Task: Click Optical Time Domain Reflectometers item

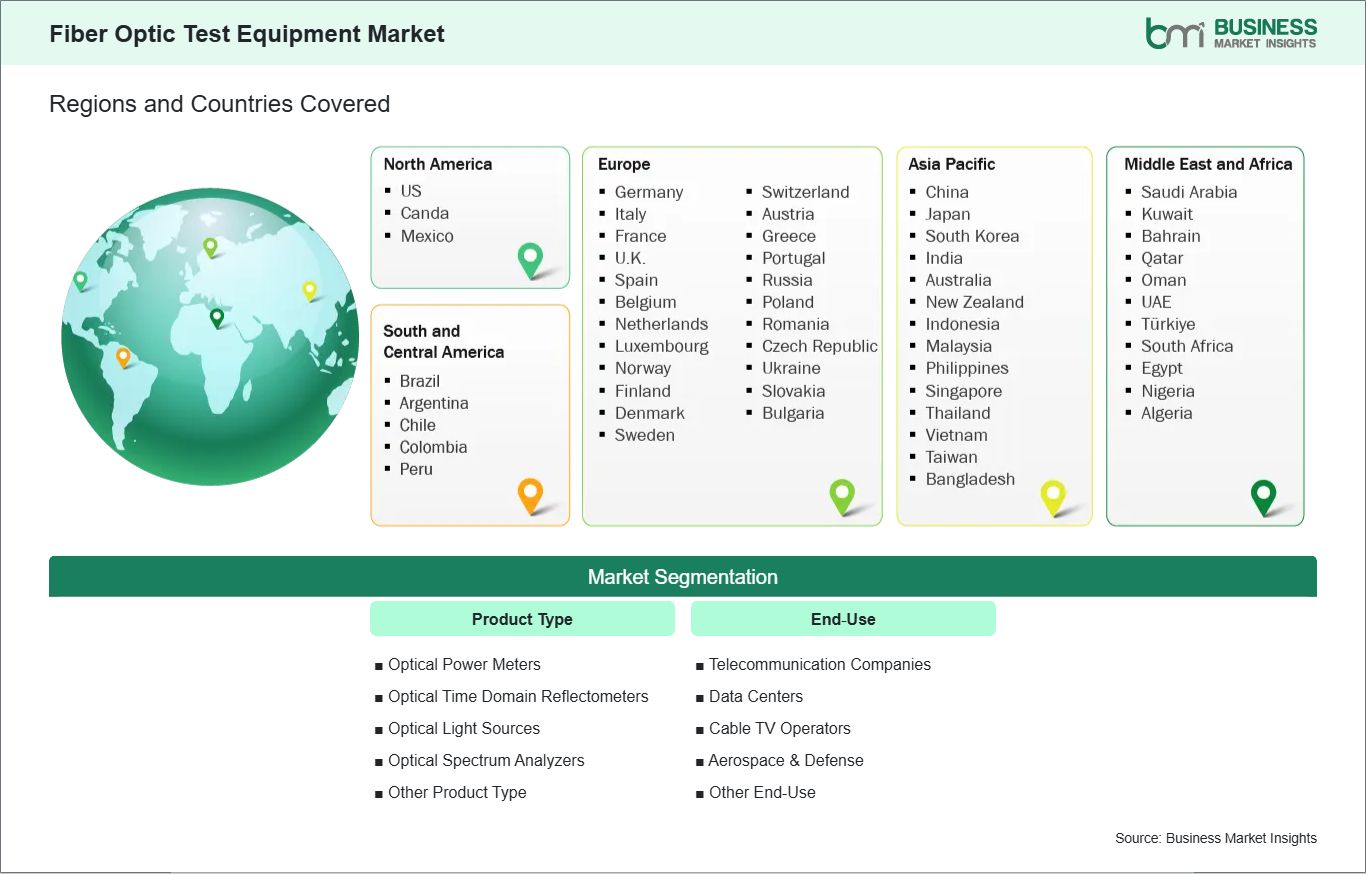Action: (x=518, y=696)
